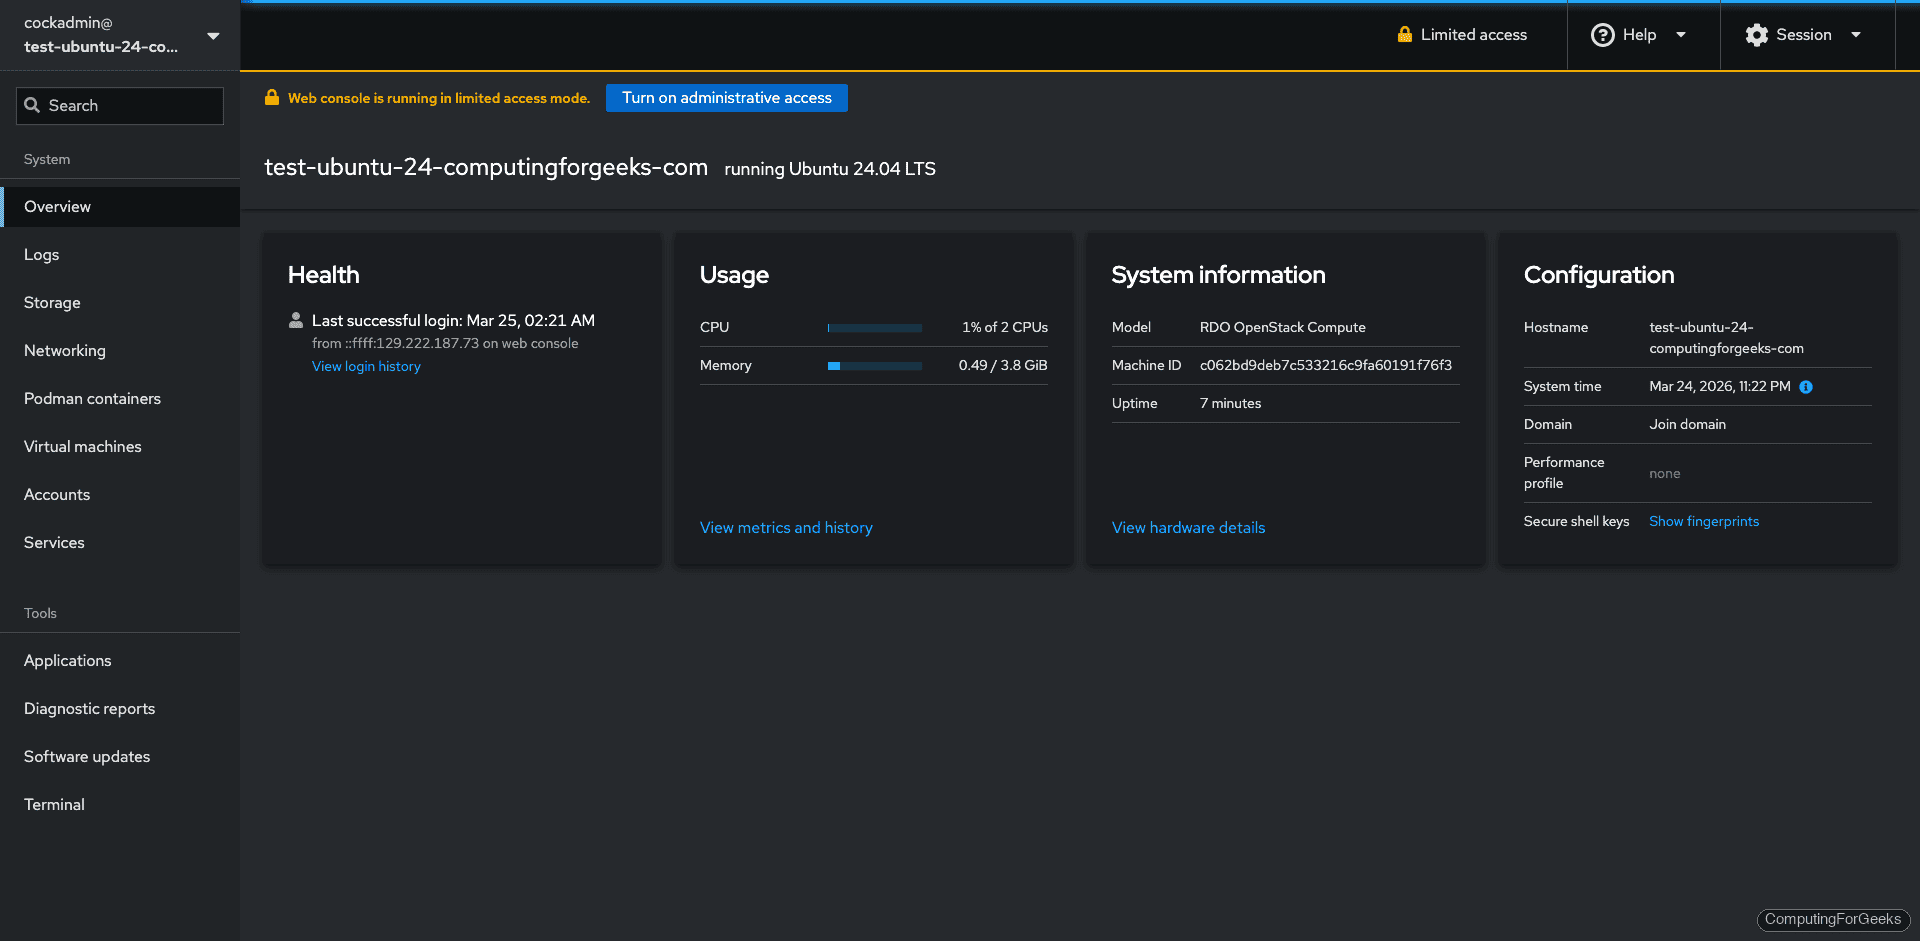Click the user icon beside last login info
Image resolution: width=1920 pixels, height=941 pixels.
point(295,320)
